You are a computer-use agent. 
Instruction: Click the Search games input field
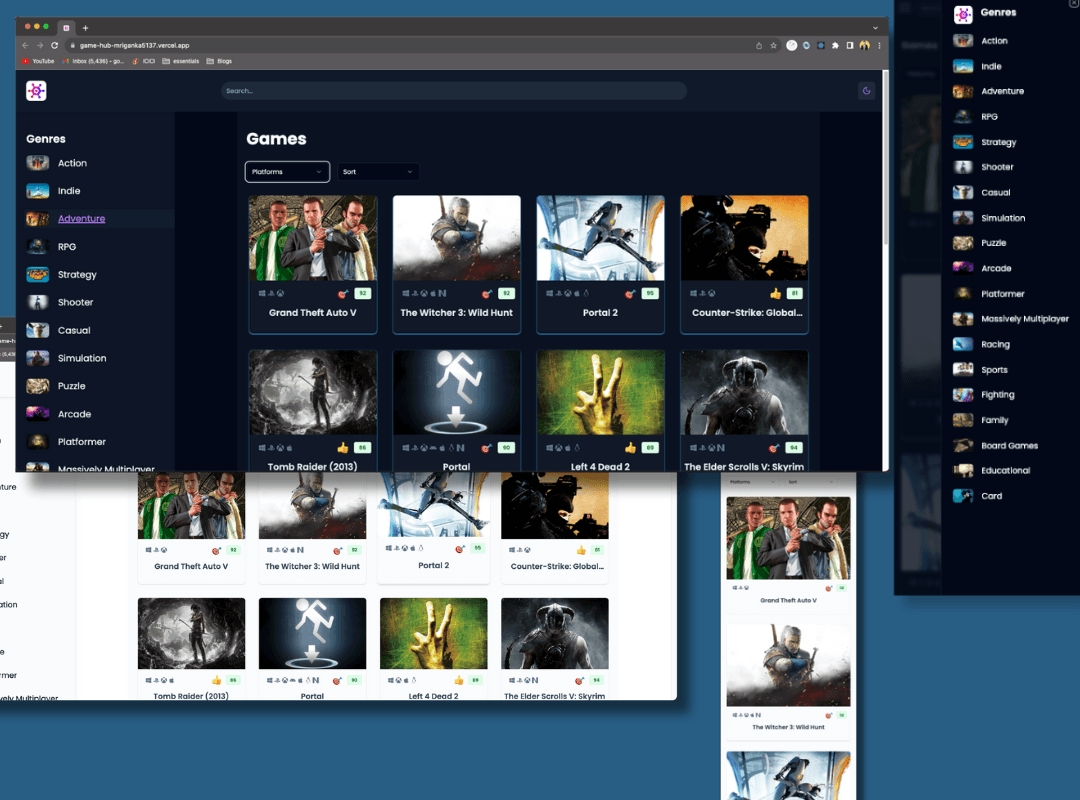(453, 90)
